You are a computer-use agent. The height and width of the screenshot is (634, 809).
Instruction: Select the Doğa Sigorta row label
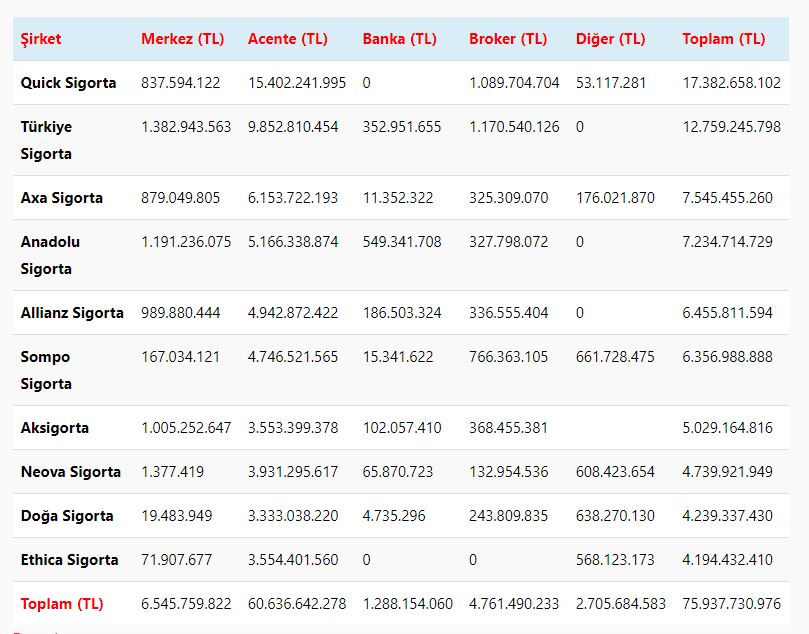(67, 516)
